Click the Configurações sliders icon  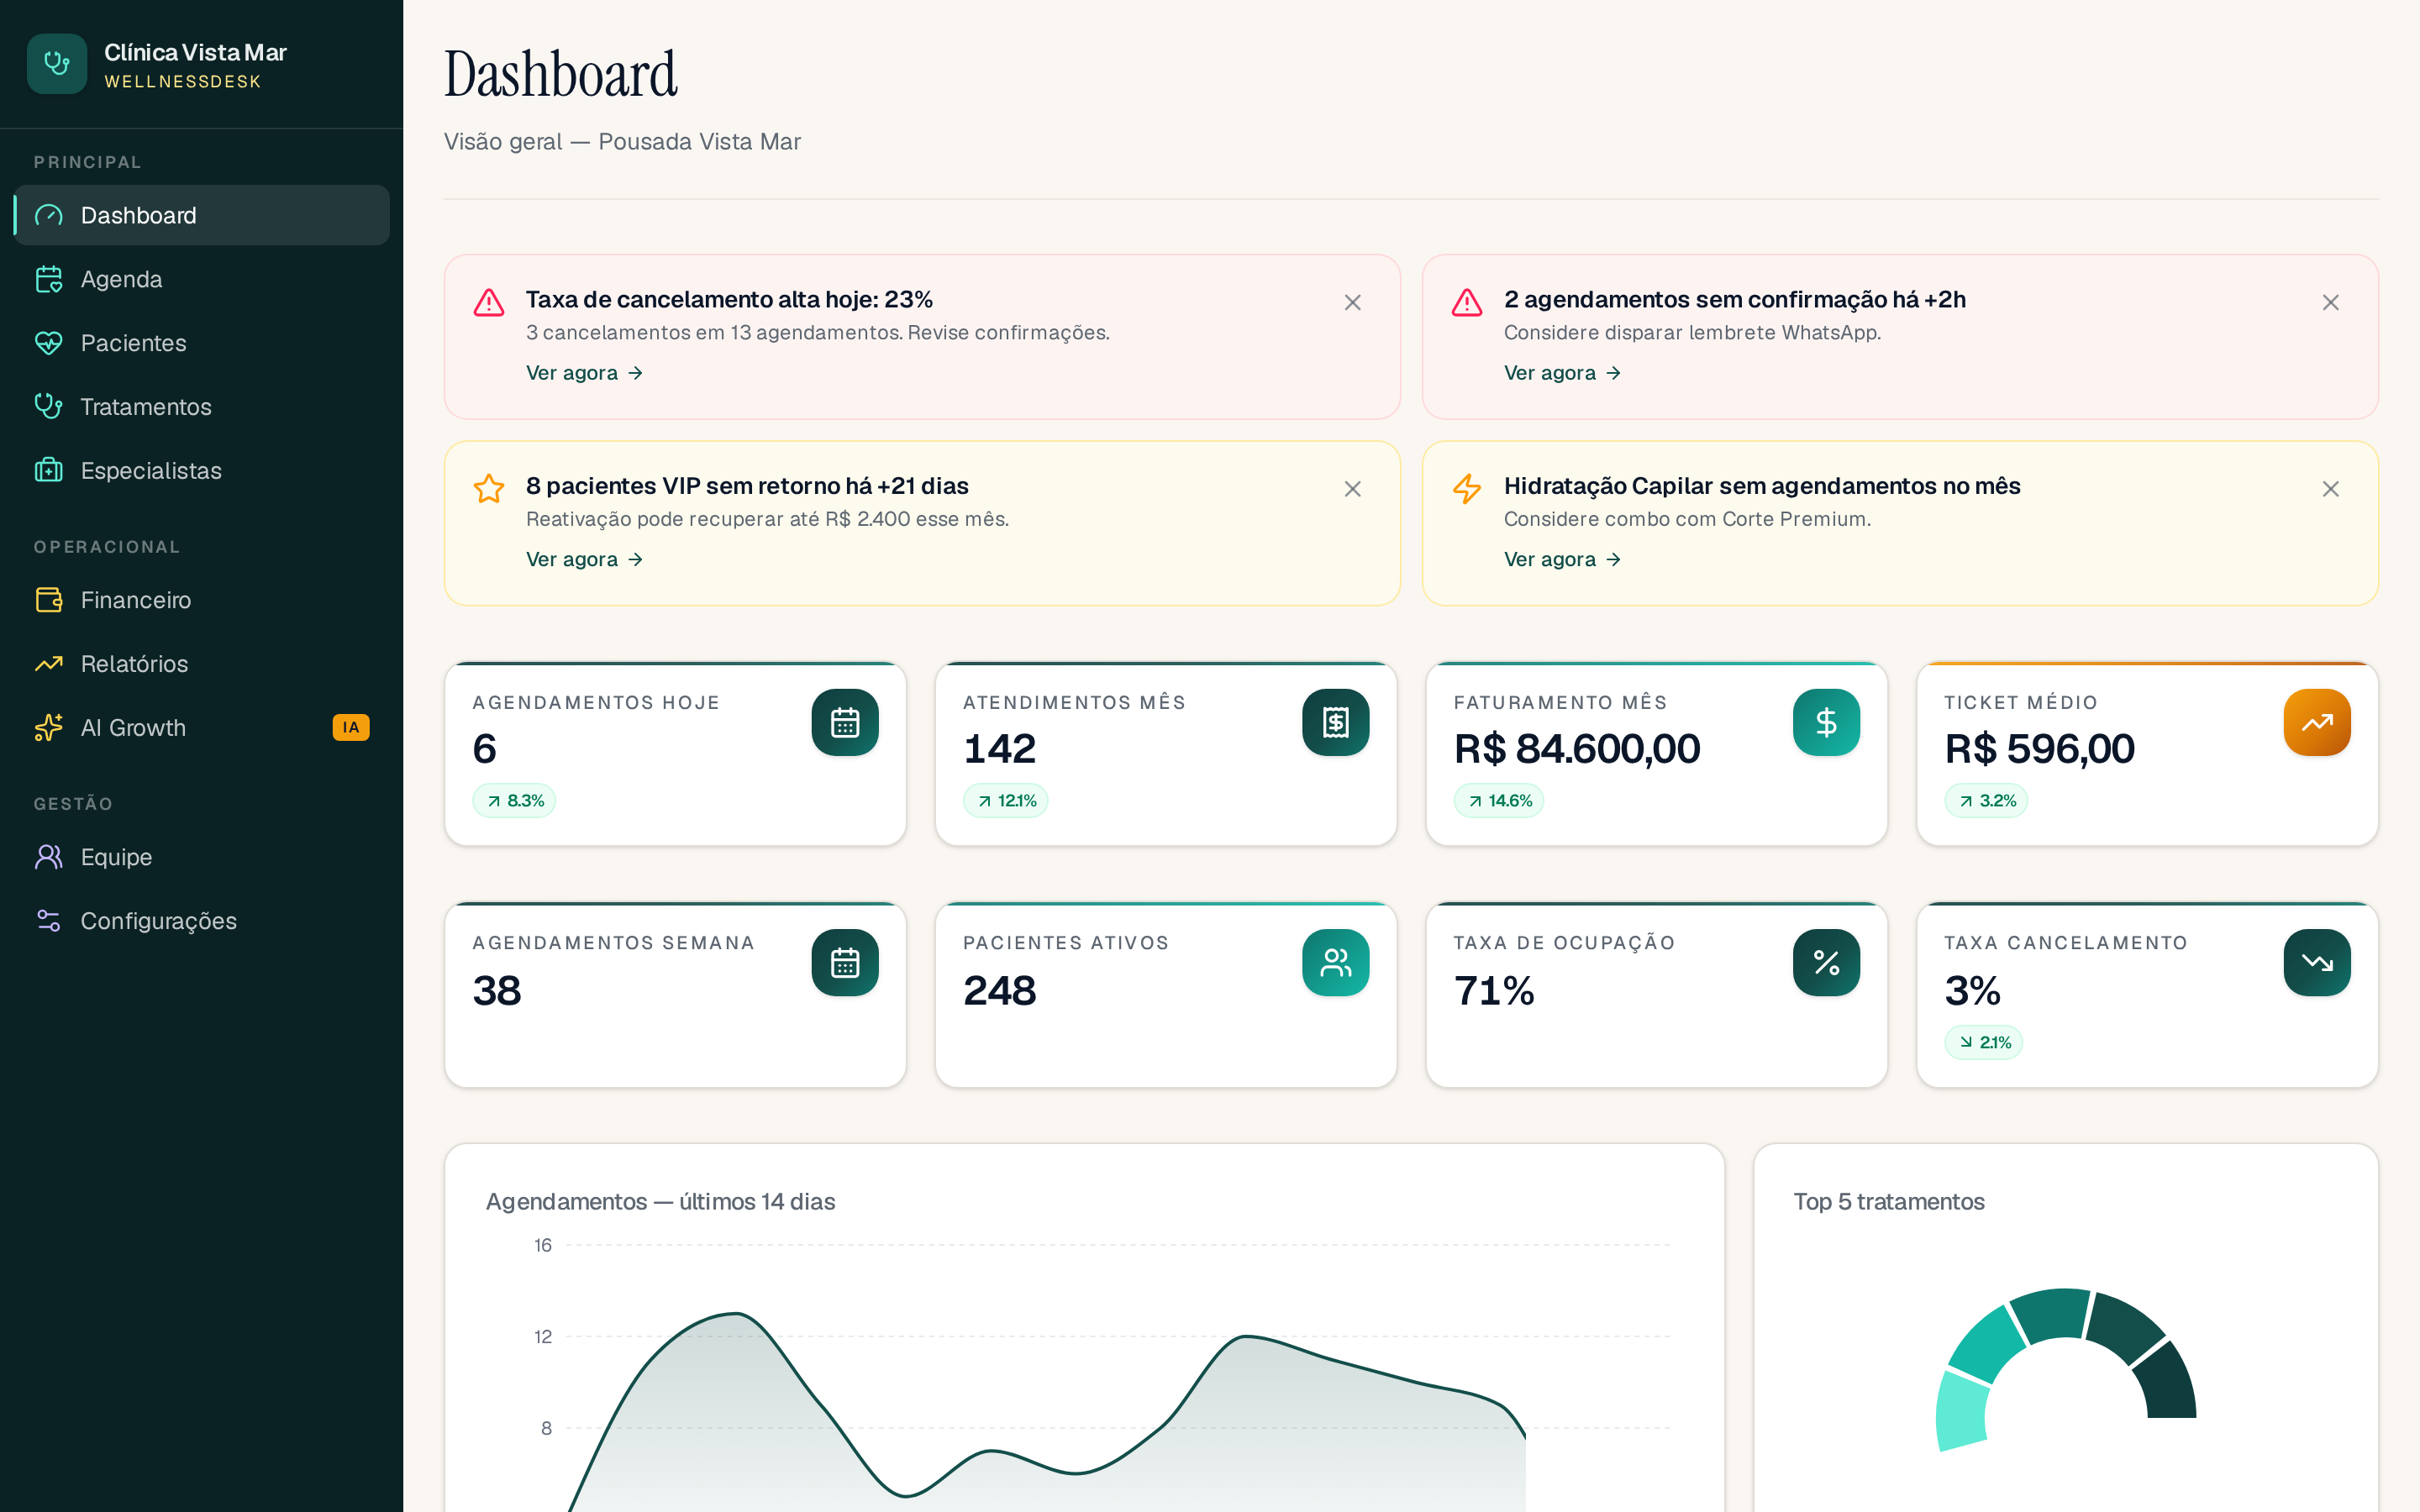tap(49, 921)
